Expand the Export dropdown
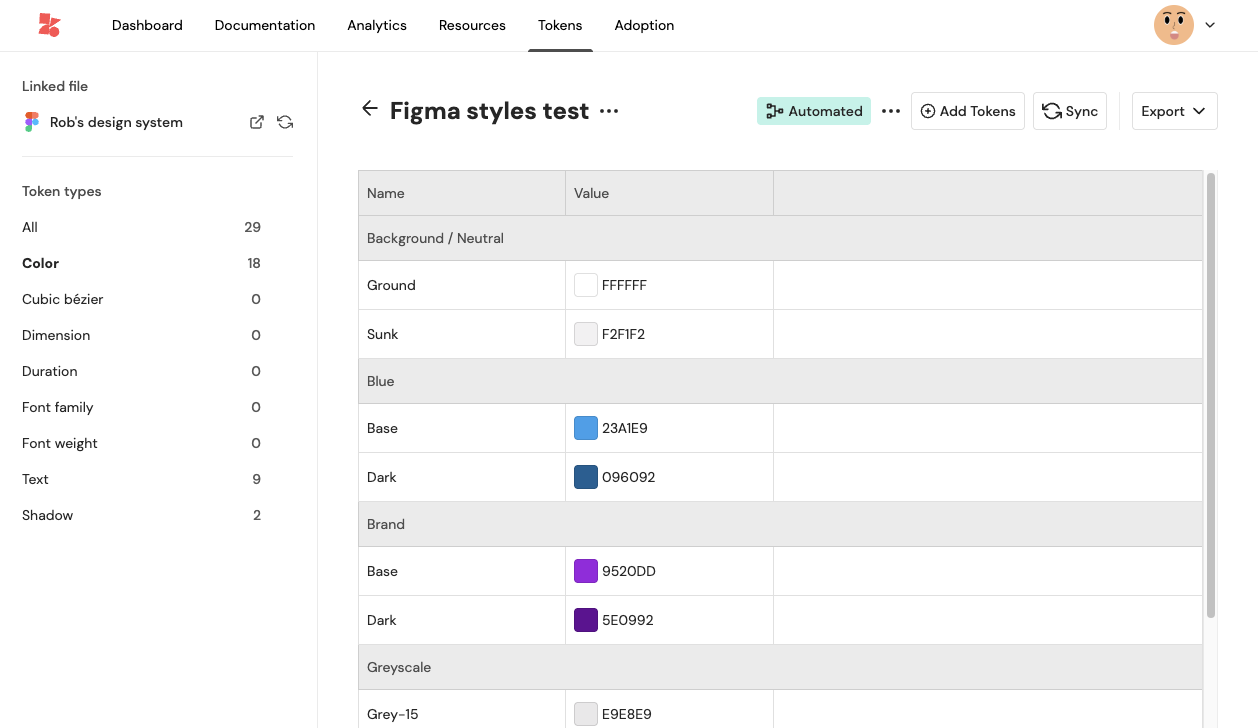 pyautogui.click(x=1174, y=111)
